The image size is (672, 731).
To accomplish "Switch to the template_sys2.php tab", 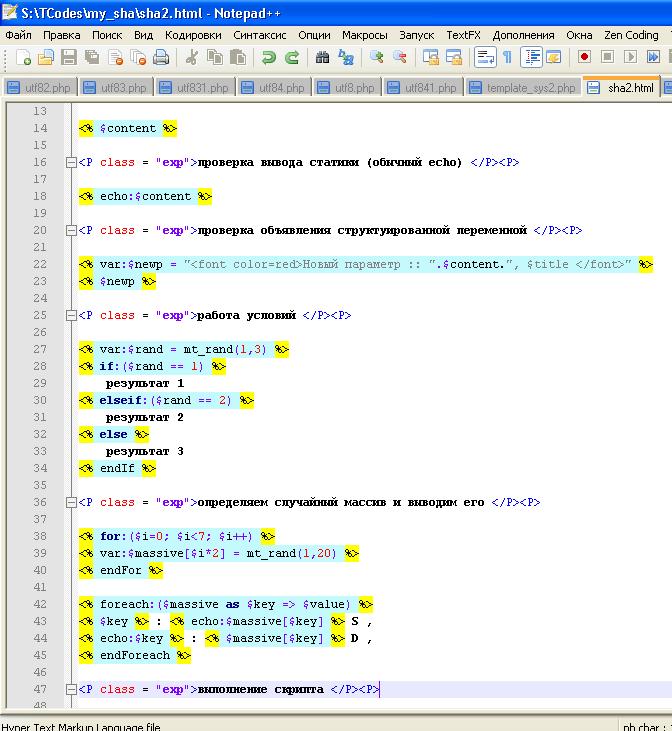I will point(524,88).
